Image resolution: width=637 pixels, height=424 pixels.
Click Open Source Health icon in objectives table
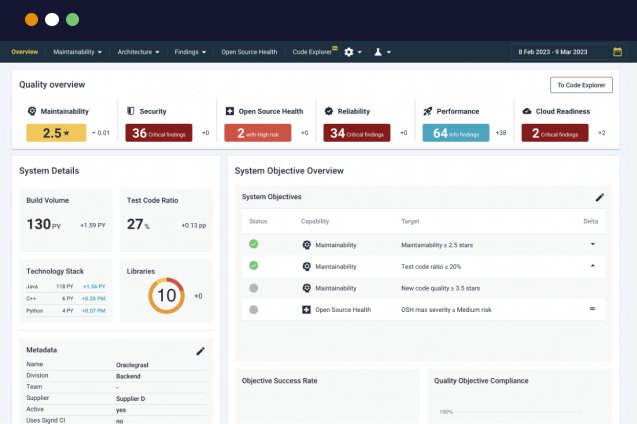coord(306,310)
